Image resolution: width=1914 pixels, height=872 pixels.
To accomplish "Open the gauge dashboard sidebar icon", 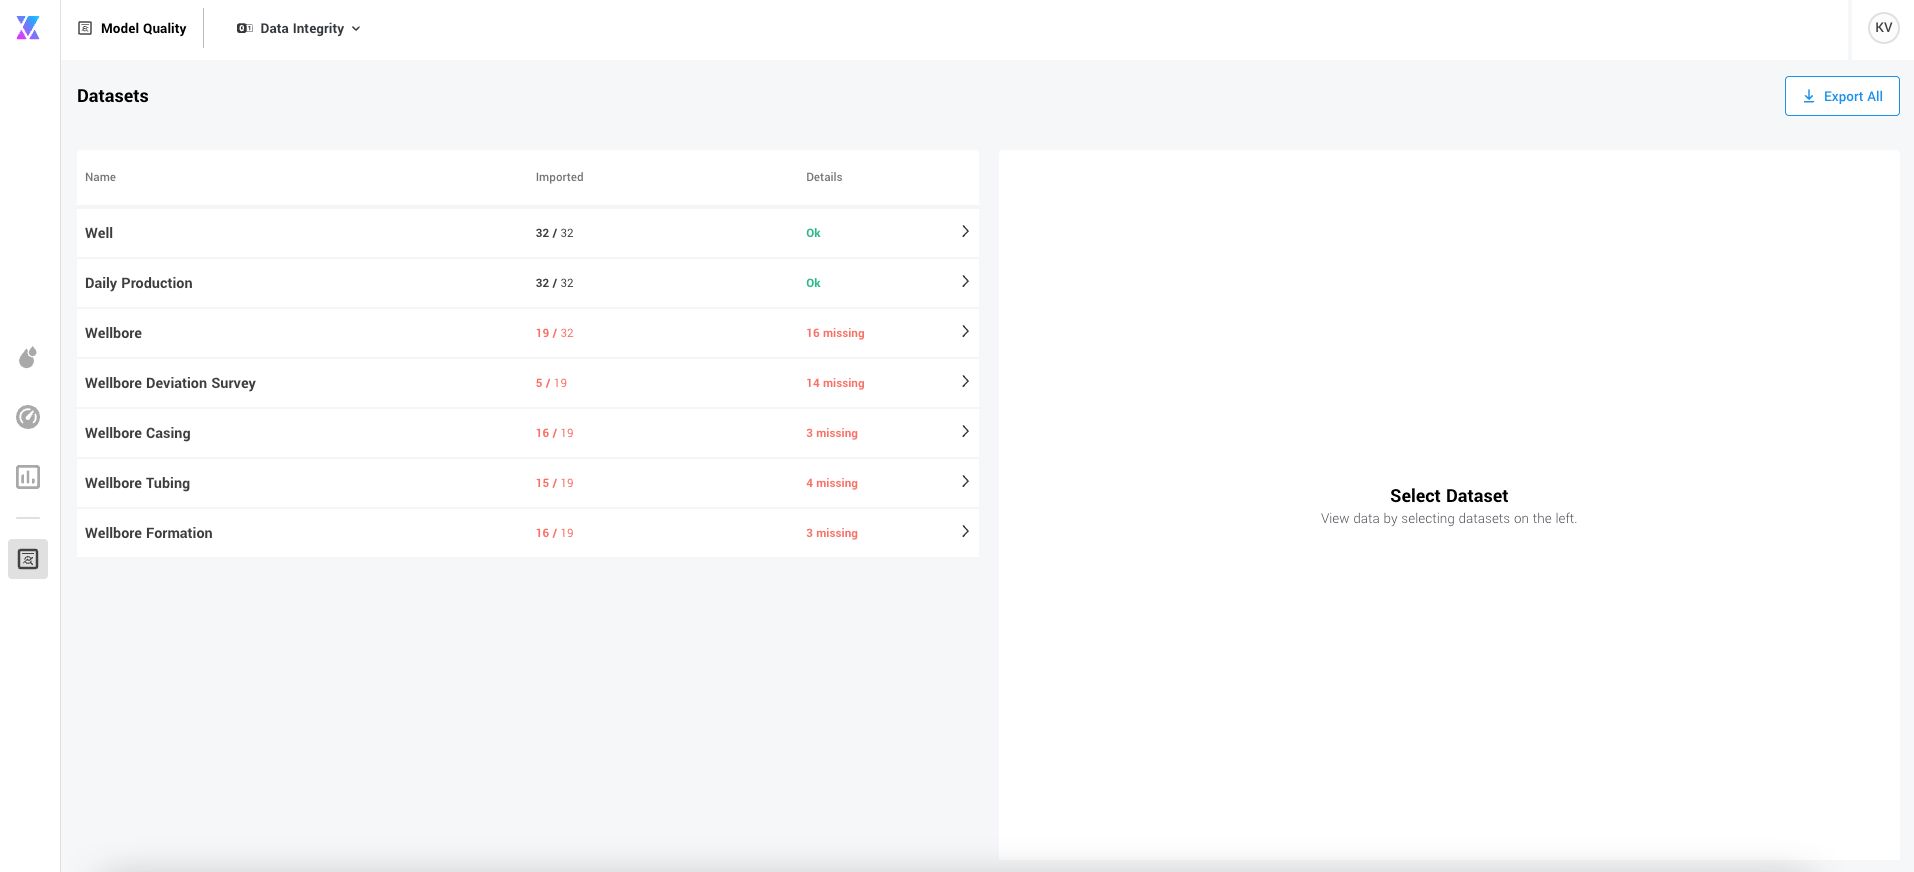I will [x=28, y=417].
